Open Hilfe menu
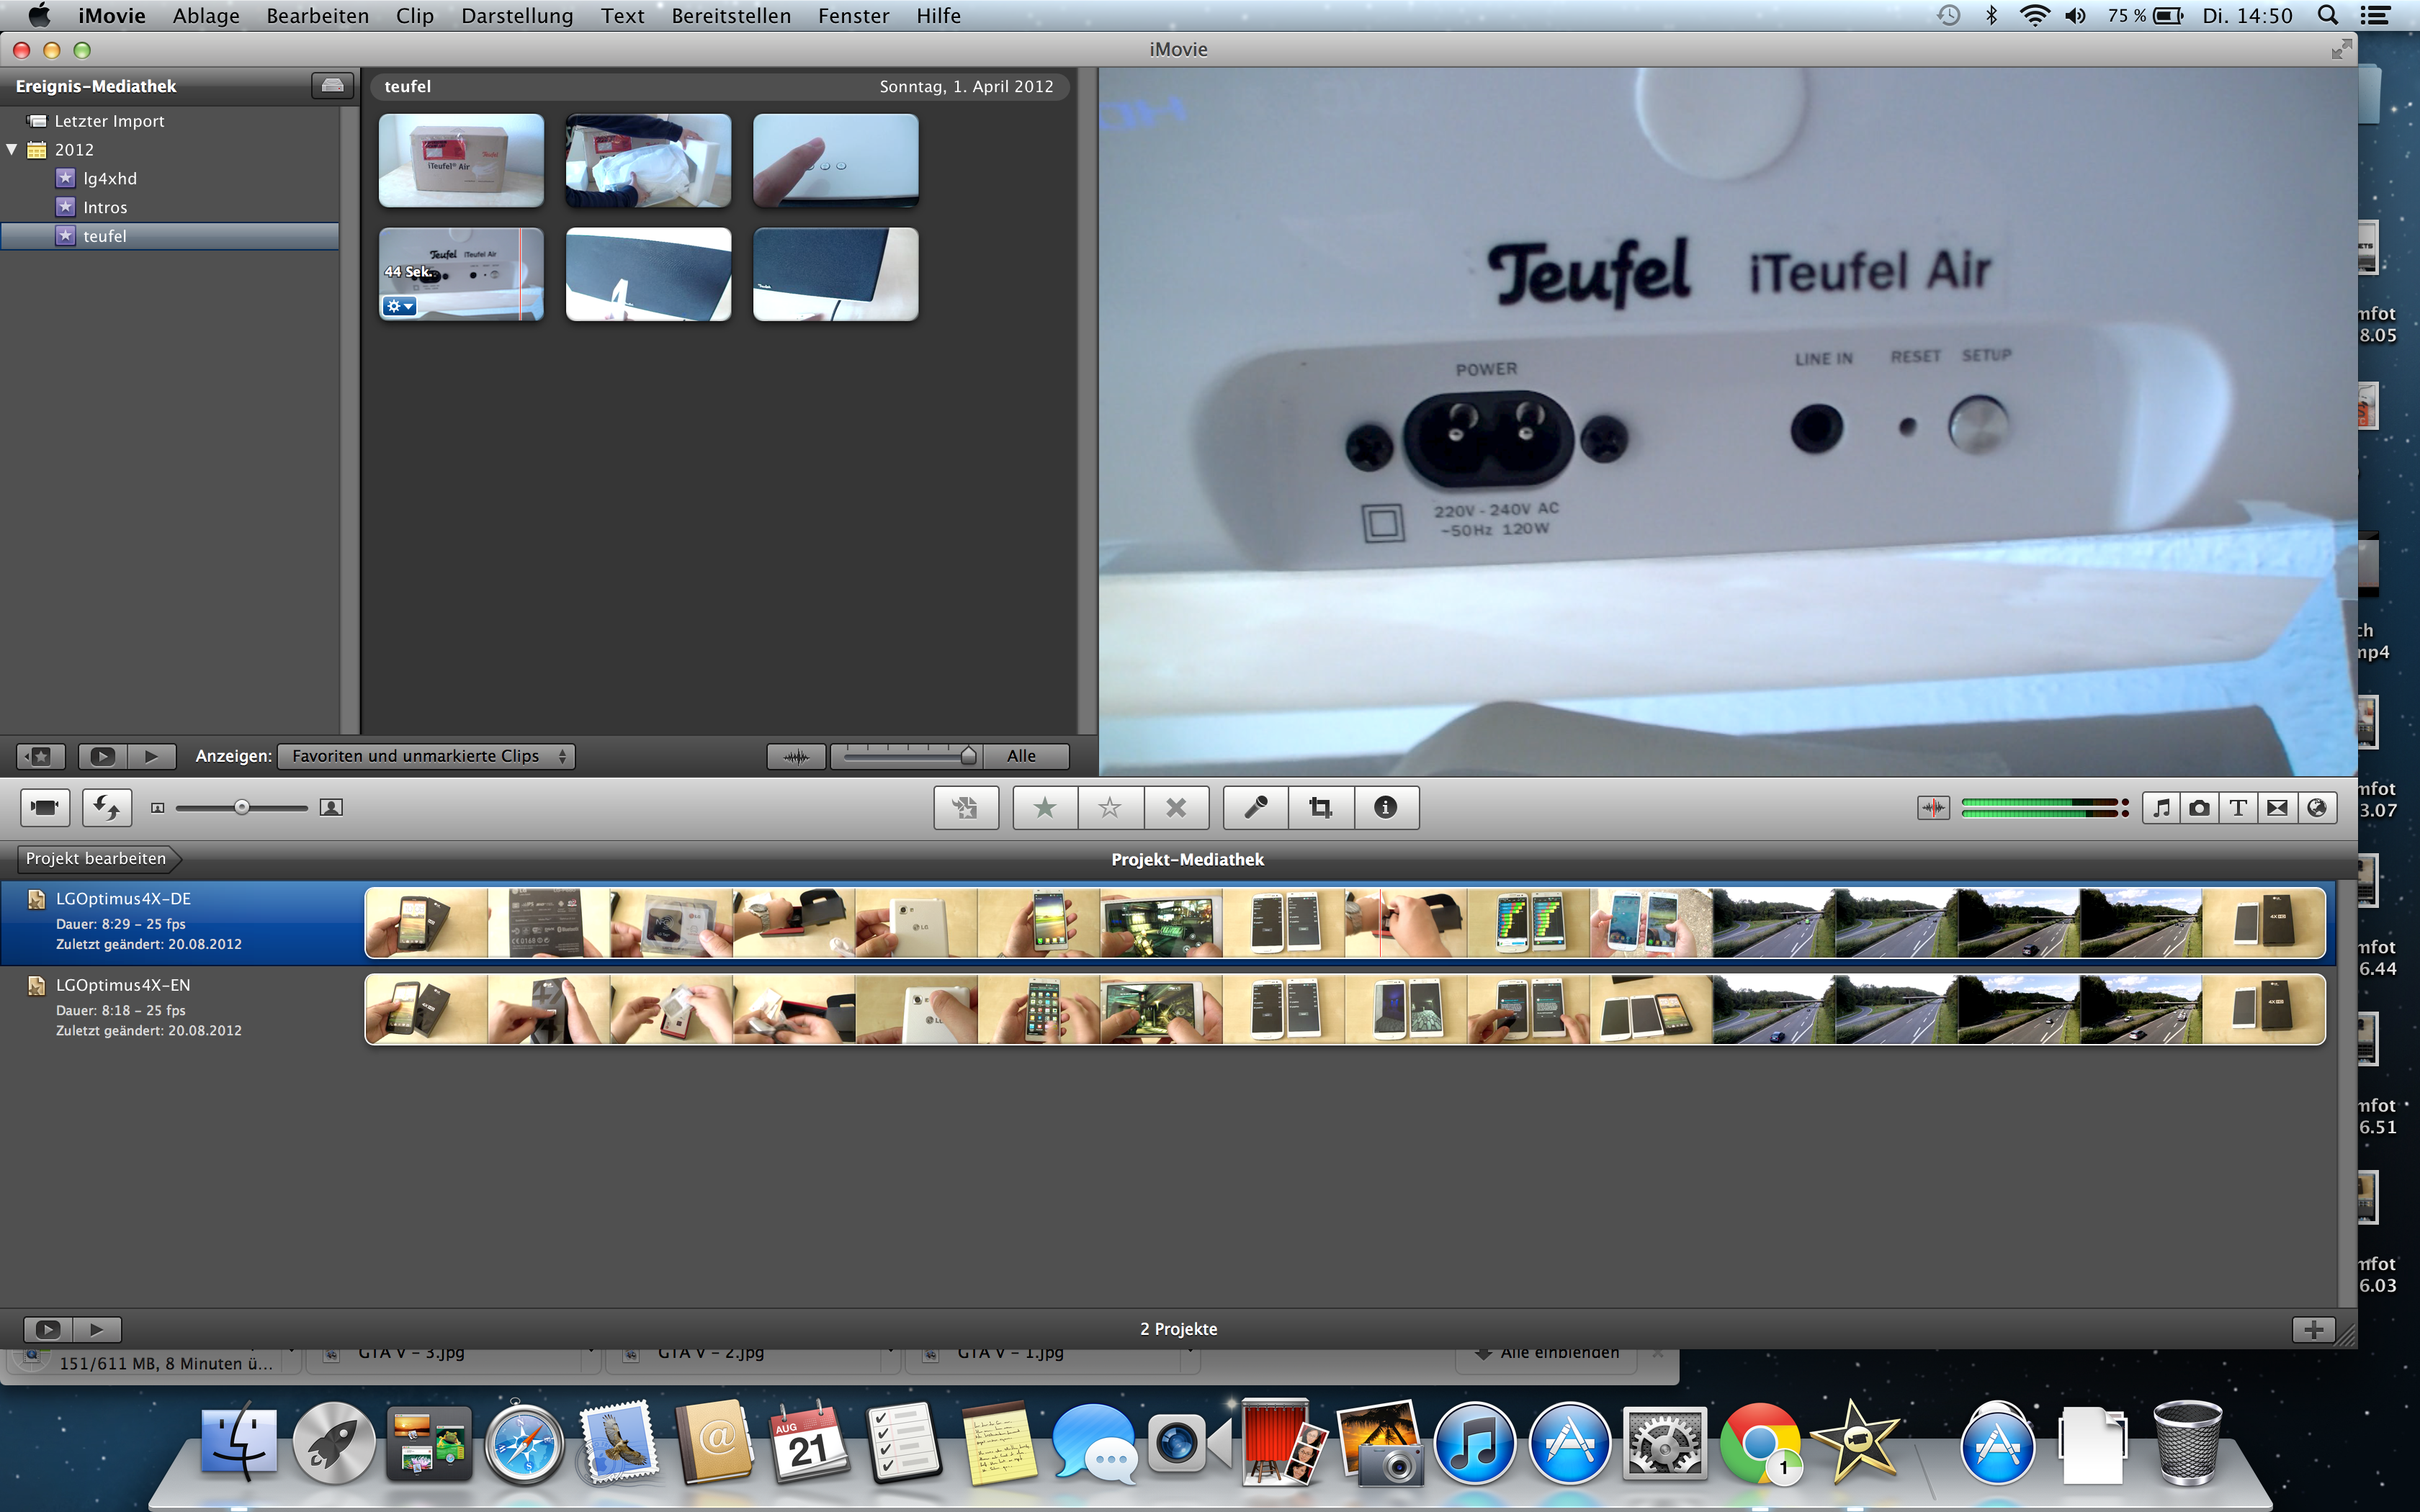The width and height of the screenshot is (2420, 1512). pos(938,16)
